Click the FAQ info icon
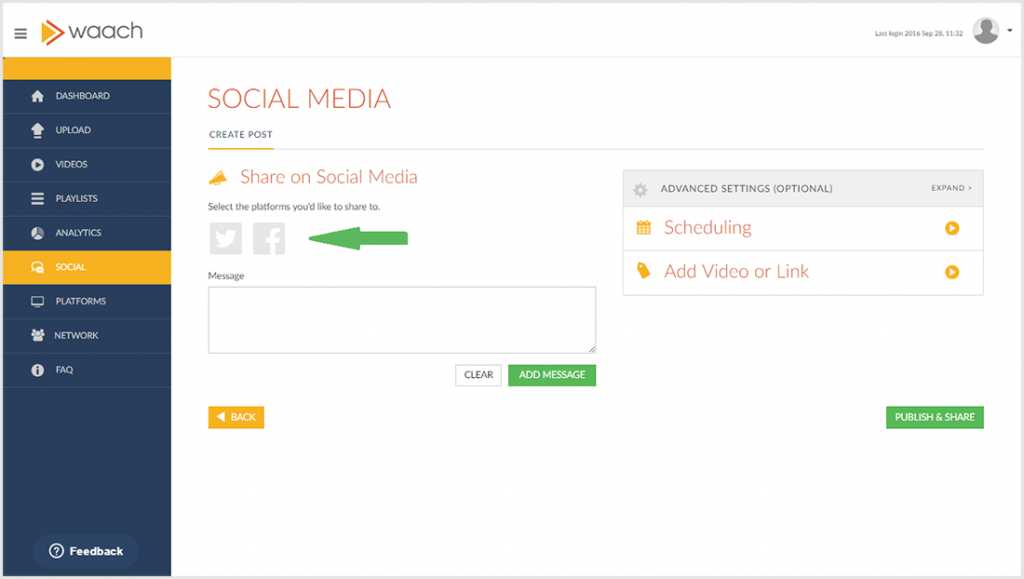The image size is (1024, 579). click(x=37, y=370)
